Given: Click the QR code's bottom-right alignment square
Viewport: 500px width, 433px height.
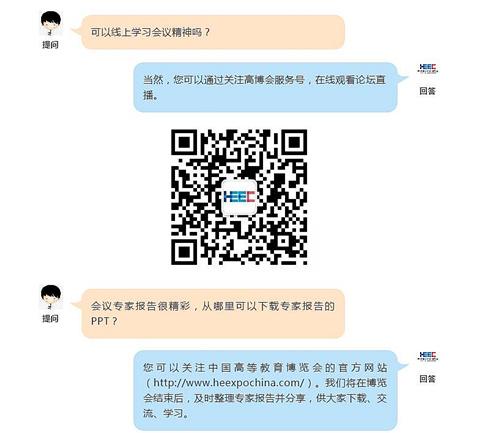Looking at the screenshot, I should click(283, 241).
